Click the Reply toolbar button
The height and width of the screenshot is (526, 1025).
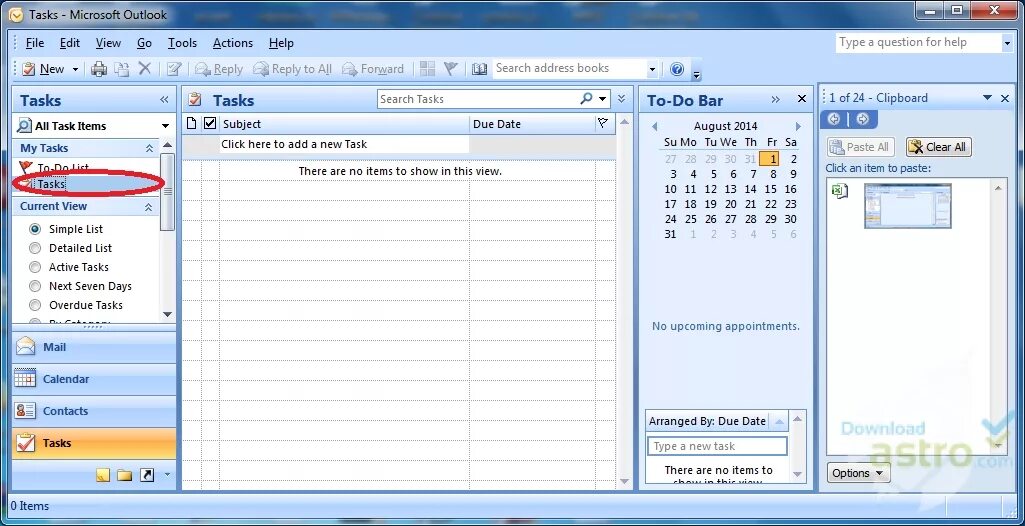click(x=219, y=69)
